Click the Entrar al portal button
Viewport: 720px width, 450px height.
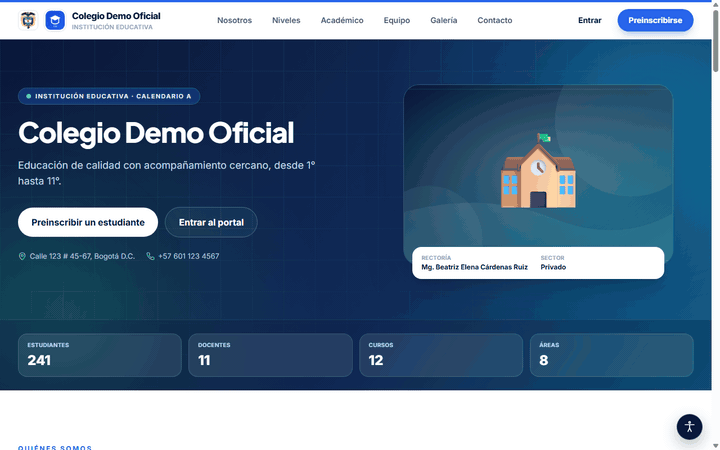(x=211, y=222)
